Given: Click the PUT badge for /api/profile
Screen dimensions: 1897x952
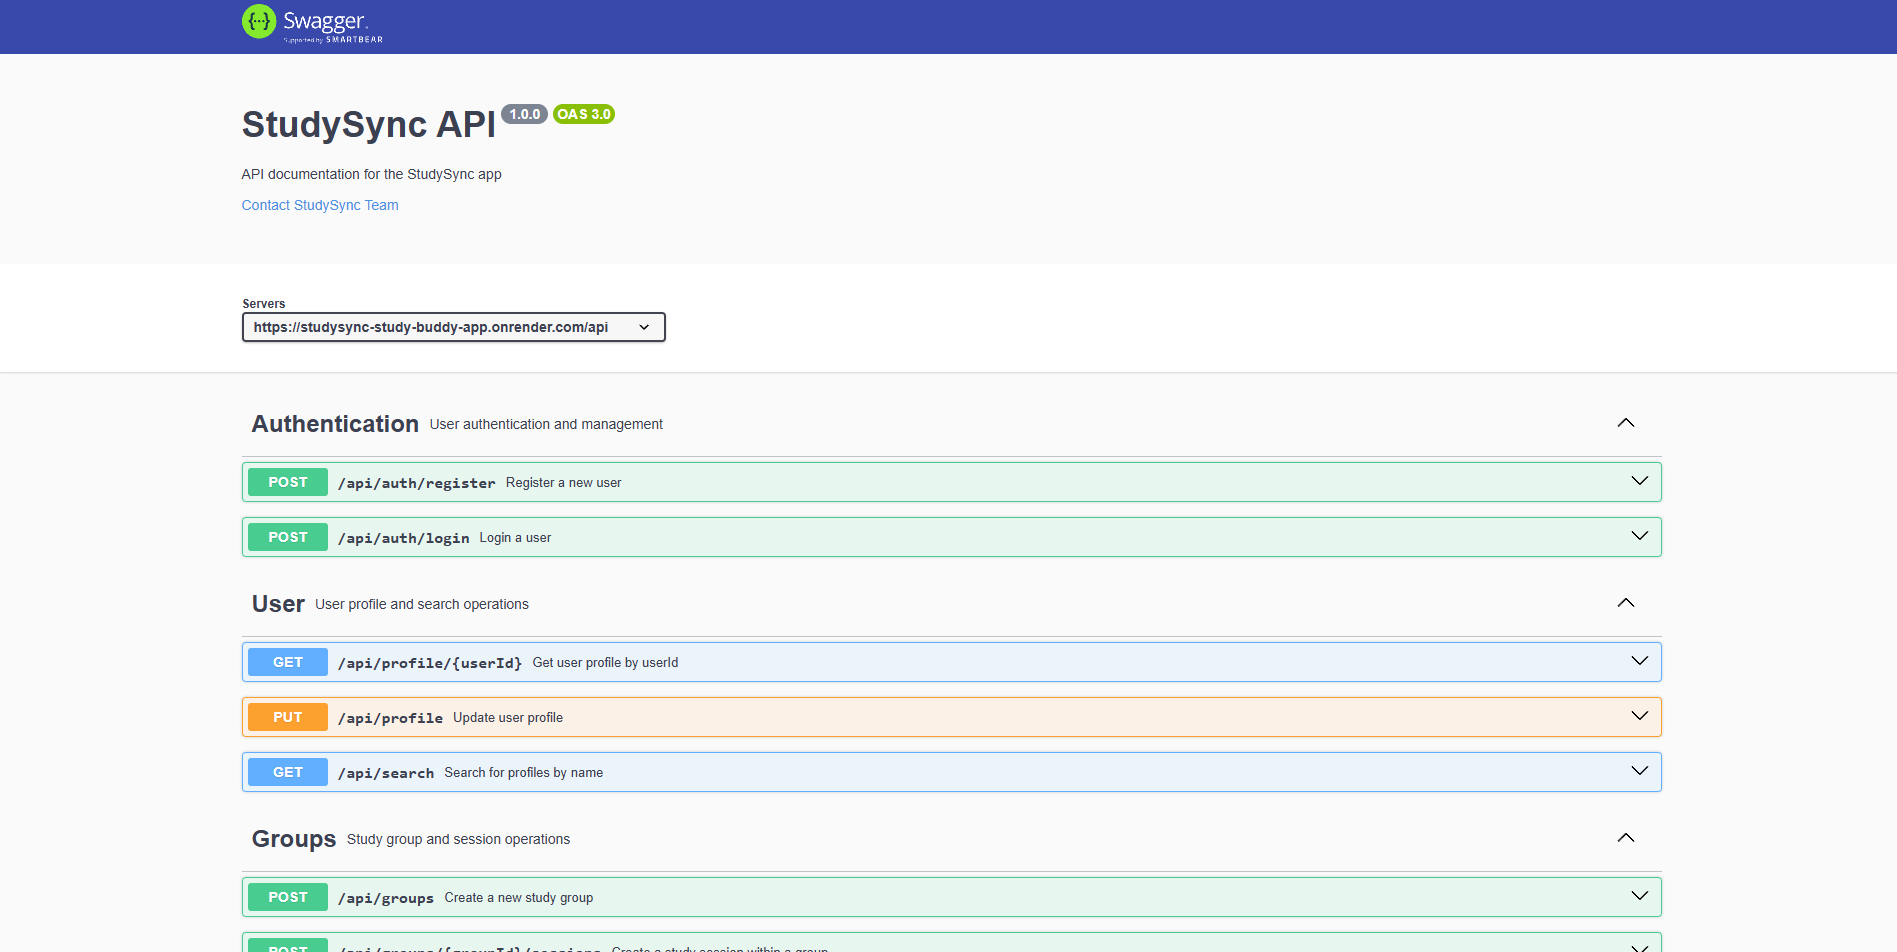Looking at the screenshot, I should pyautogui.click(x=288, y=717).
